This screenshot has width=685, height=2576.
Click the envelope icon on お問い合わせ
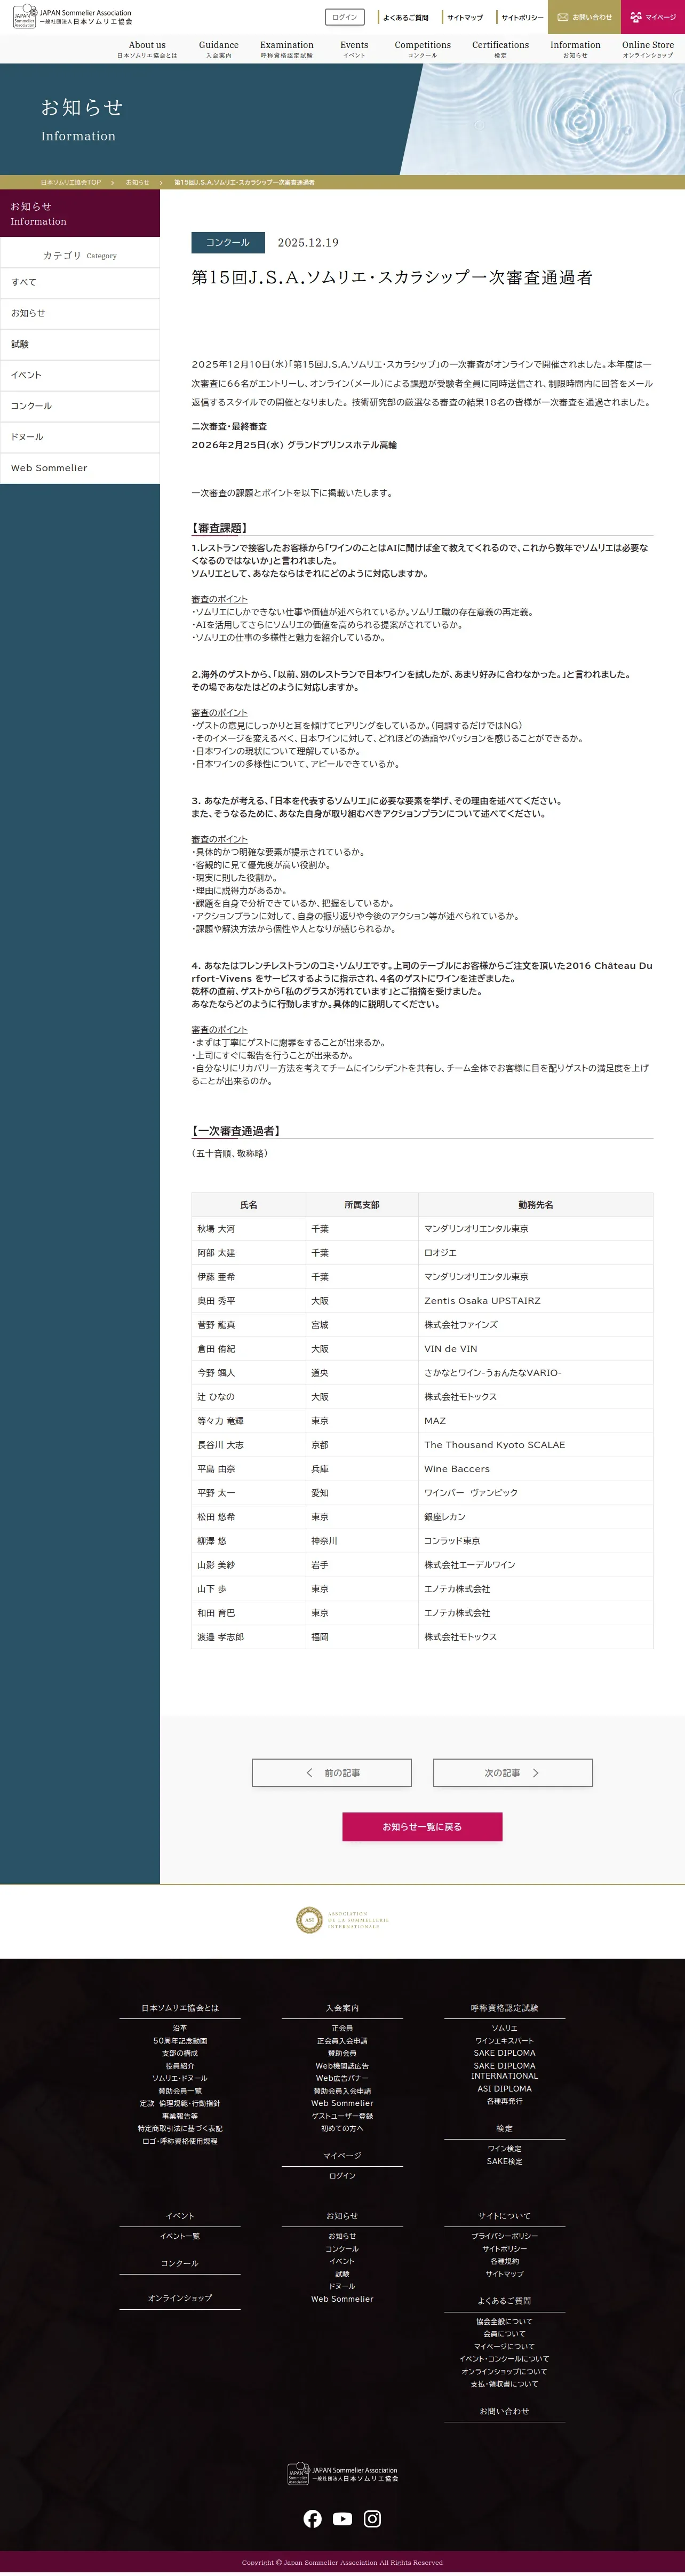[x=563, y=17]
